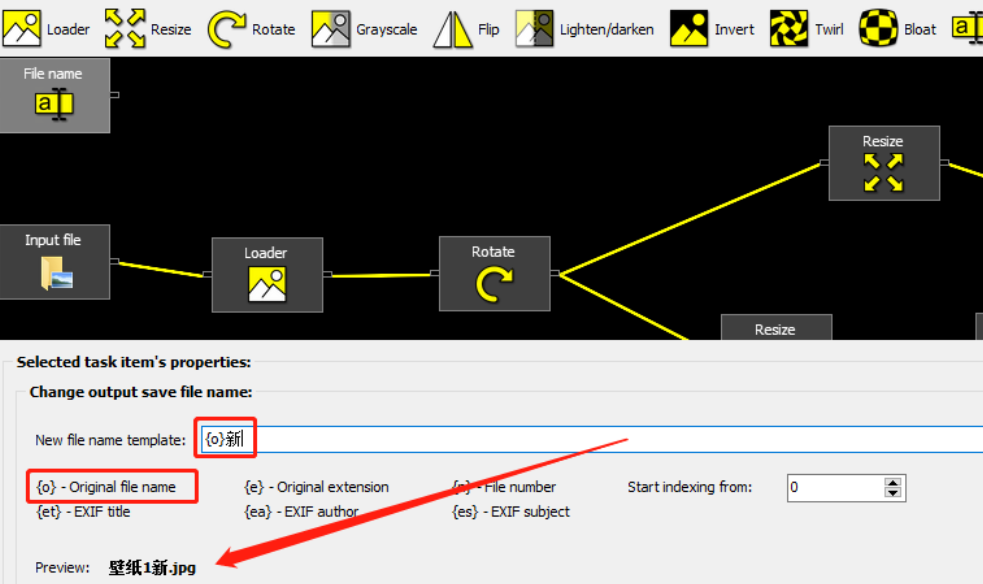
Task: Click the Change output save file name heading
Action: pyautogui.click(x=140, y=392)
